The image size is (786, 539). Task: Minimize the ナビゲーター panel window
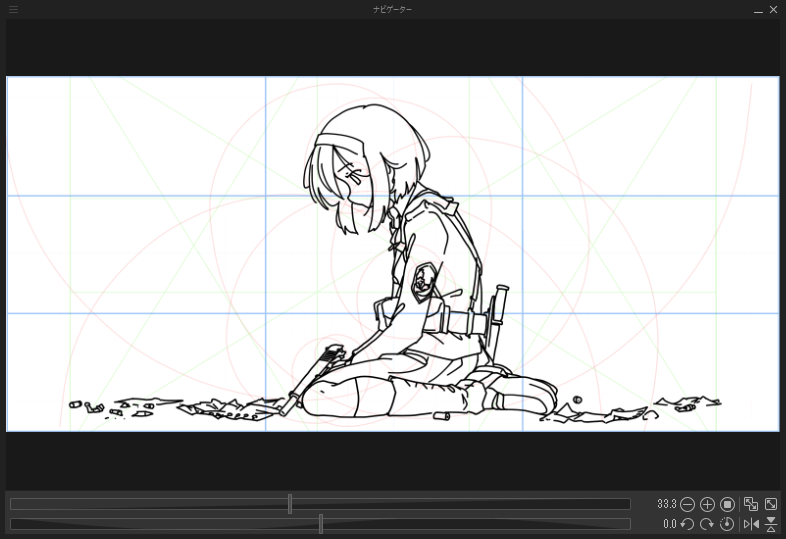pyautogui.click(x=759, y=9)
